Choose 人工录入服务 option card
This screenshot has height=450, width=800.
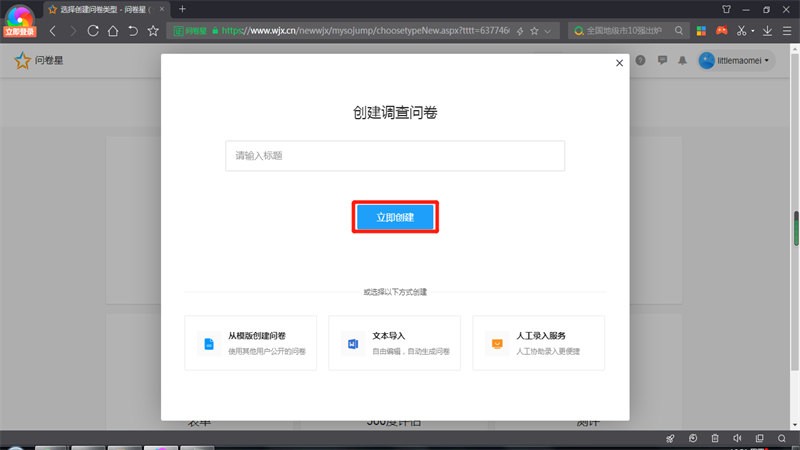click(x=538, y=343)
